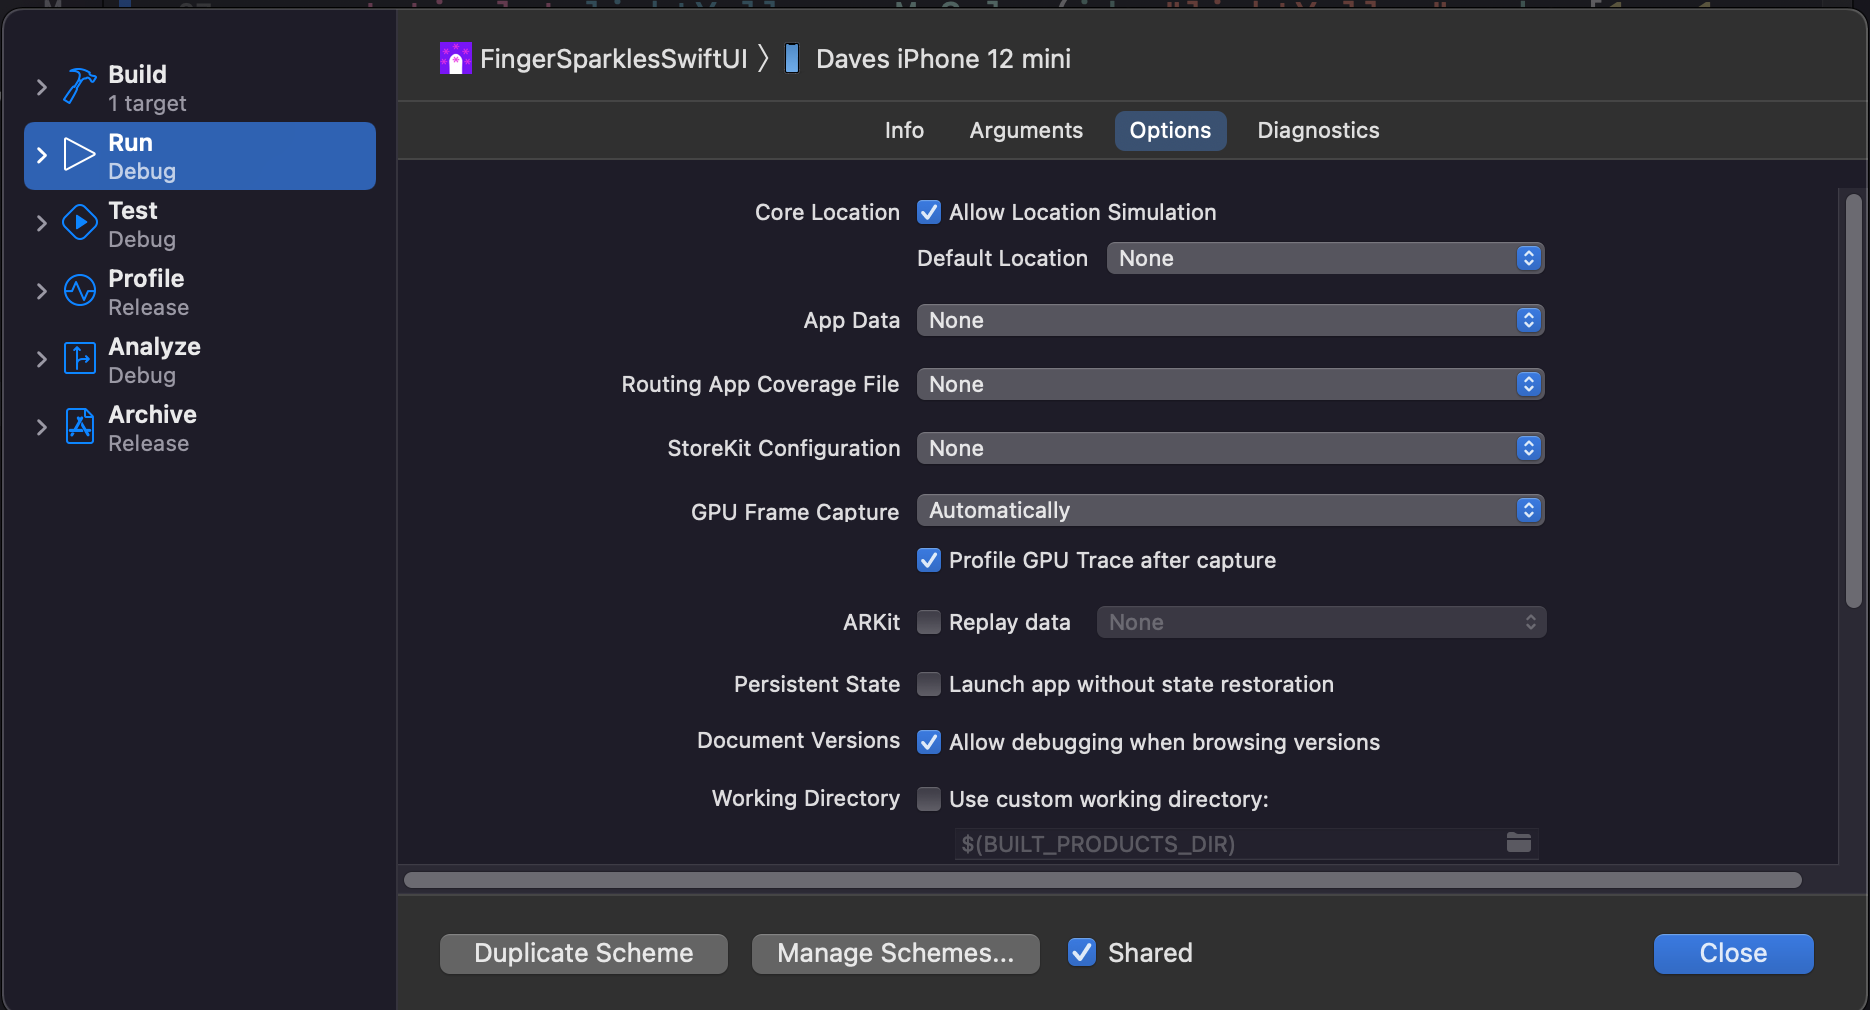The width and height of the screenshot is (1870, 1010).
Task: Click the Archive action icon
Action: (79, 427)
